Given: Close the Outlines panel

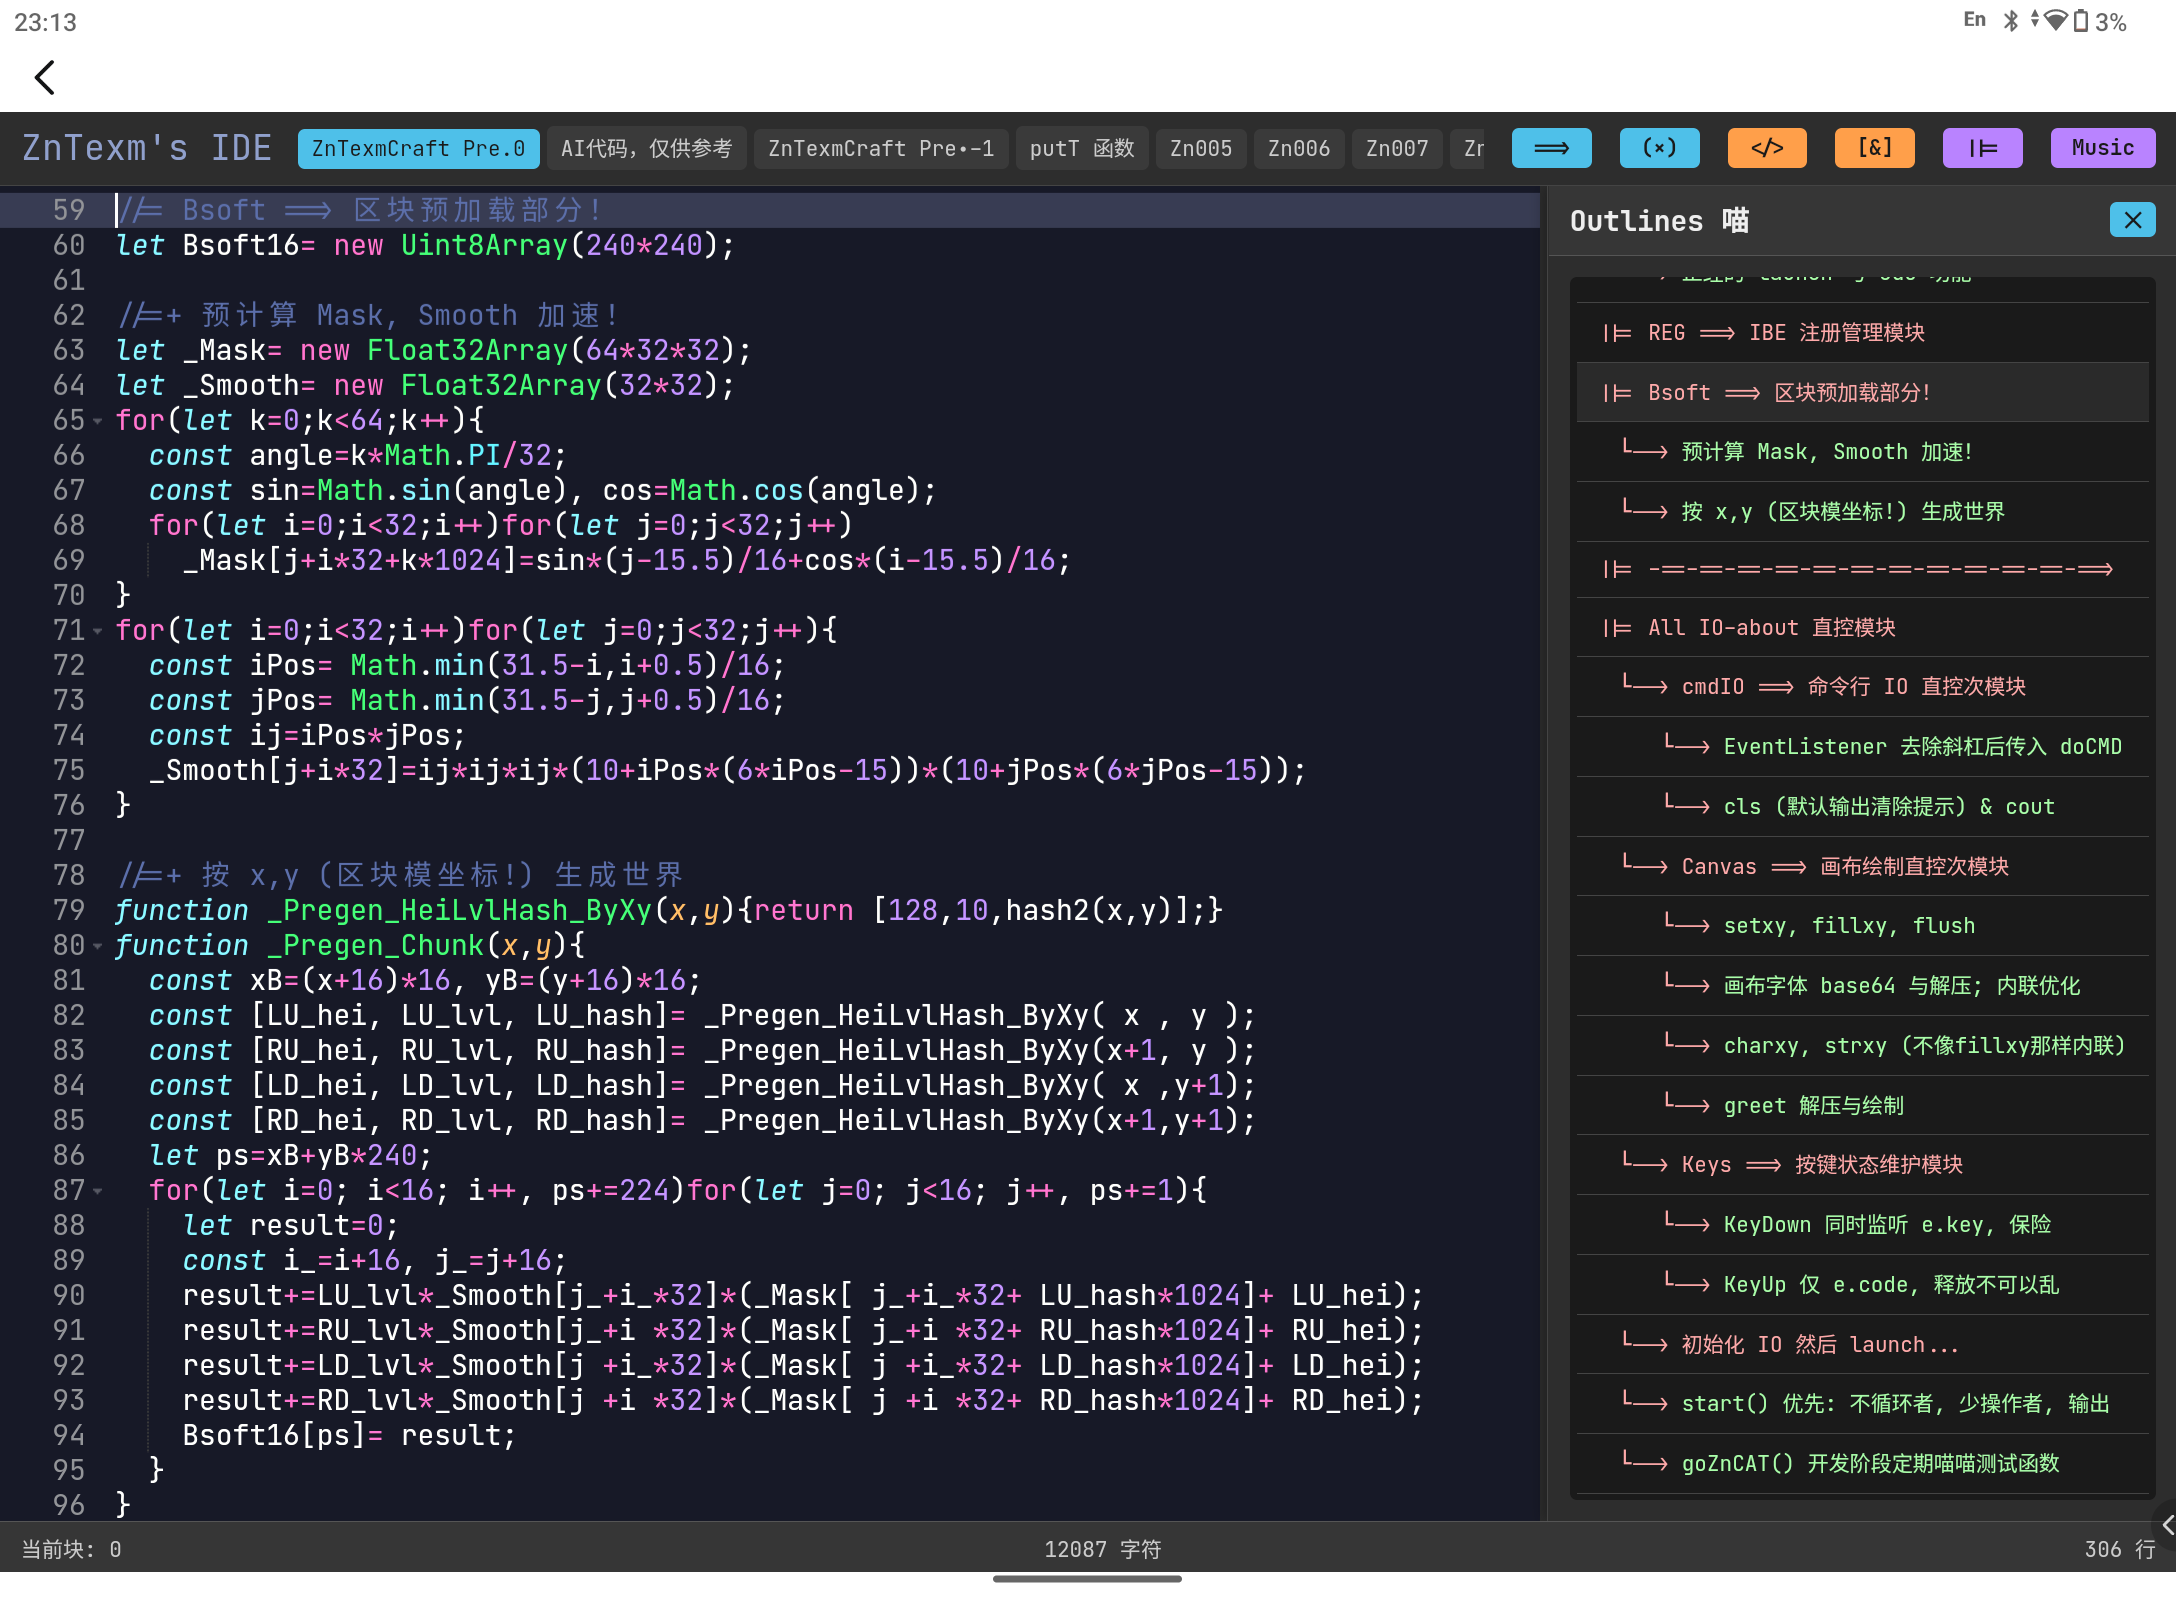Looking at the screenshot, I should point(2132,220).
